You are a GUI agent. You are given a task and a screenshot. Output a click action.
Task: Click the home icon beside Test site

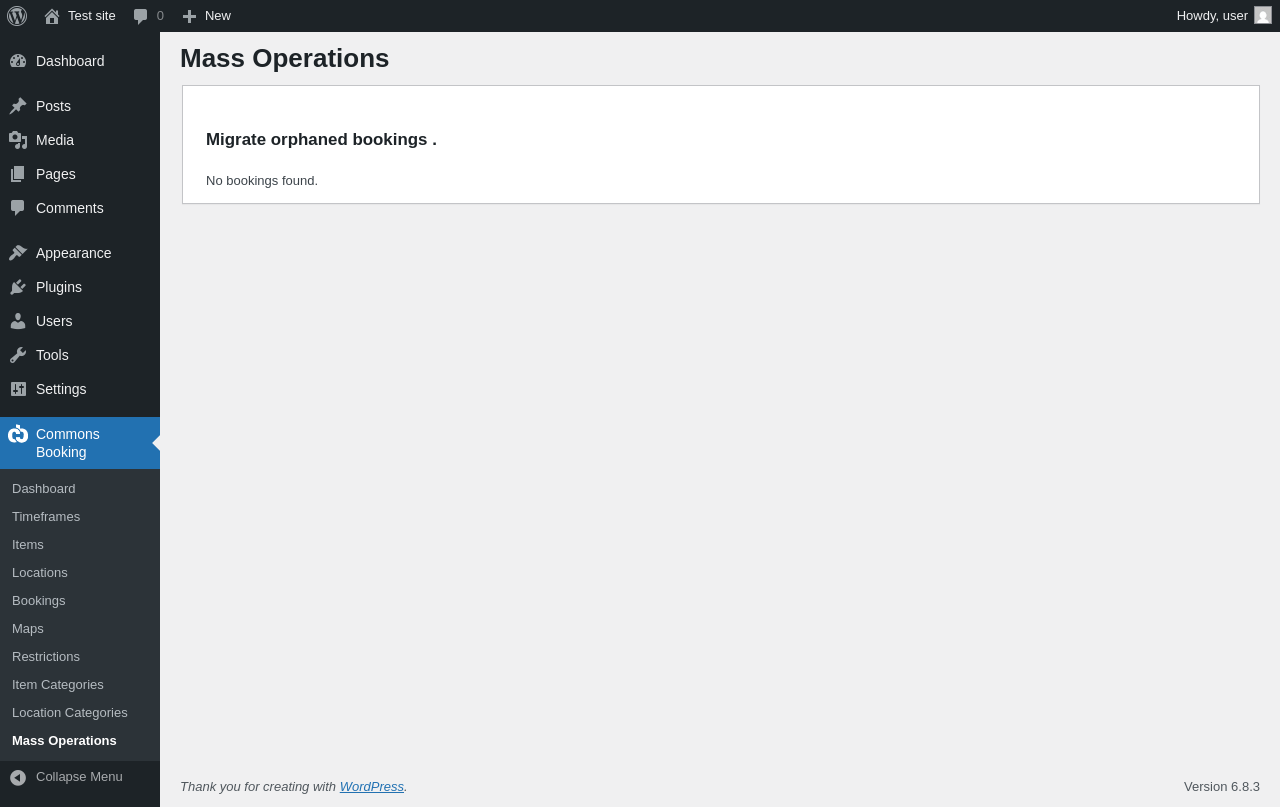(x=52, y=16)
